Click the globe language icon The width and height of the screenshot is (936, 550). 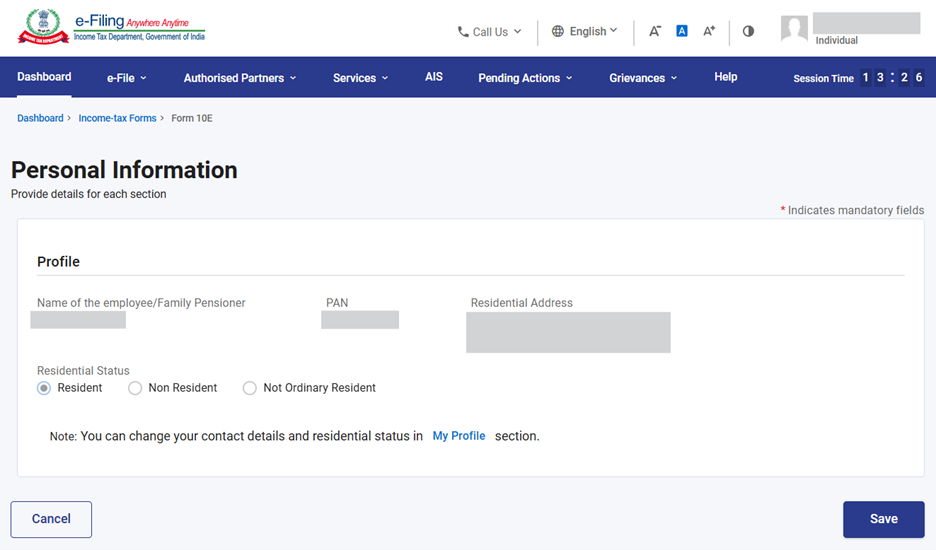pos(558,32)
